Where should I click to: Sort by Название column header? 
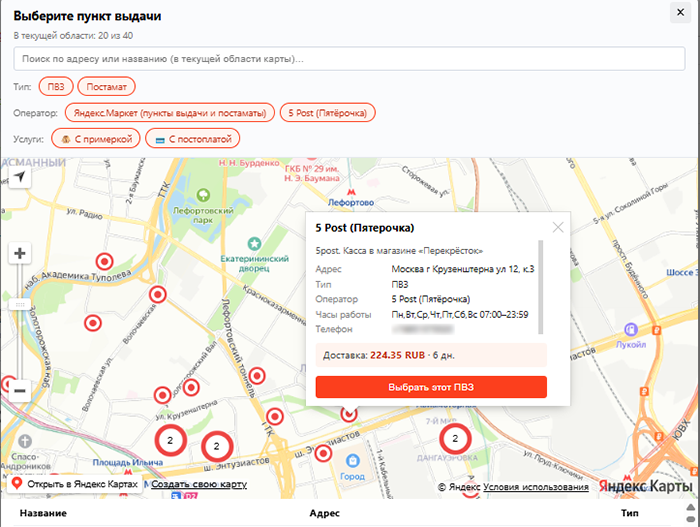[43, 513]
